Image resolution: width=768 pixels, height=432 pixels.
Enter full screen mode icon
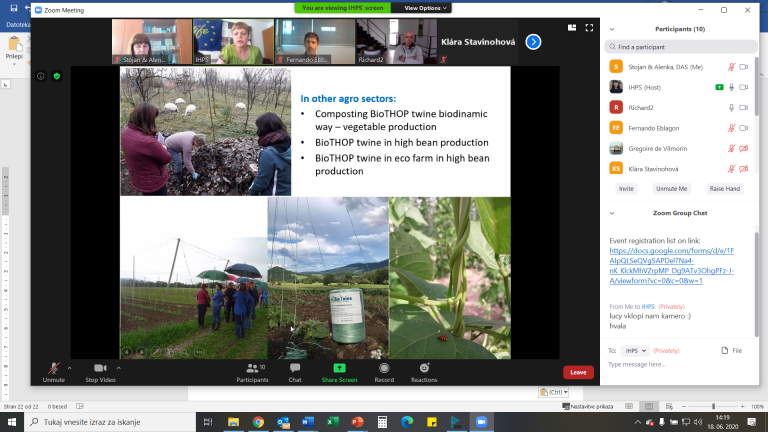click(x=589, y=28)
